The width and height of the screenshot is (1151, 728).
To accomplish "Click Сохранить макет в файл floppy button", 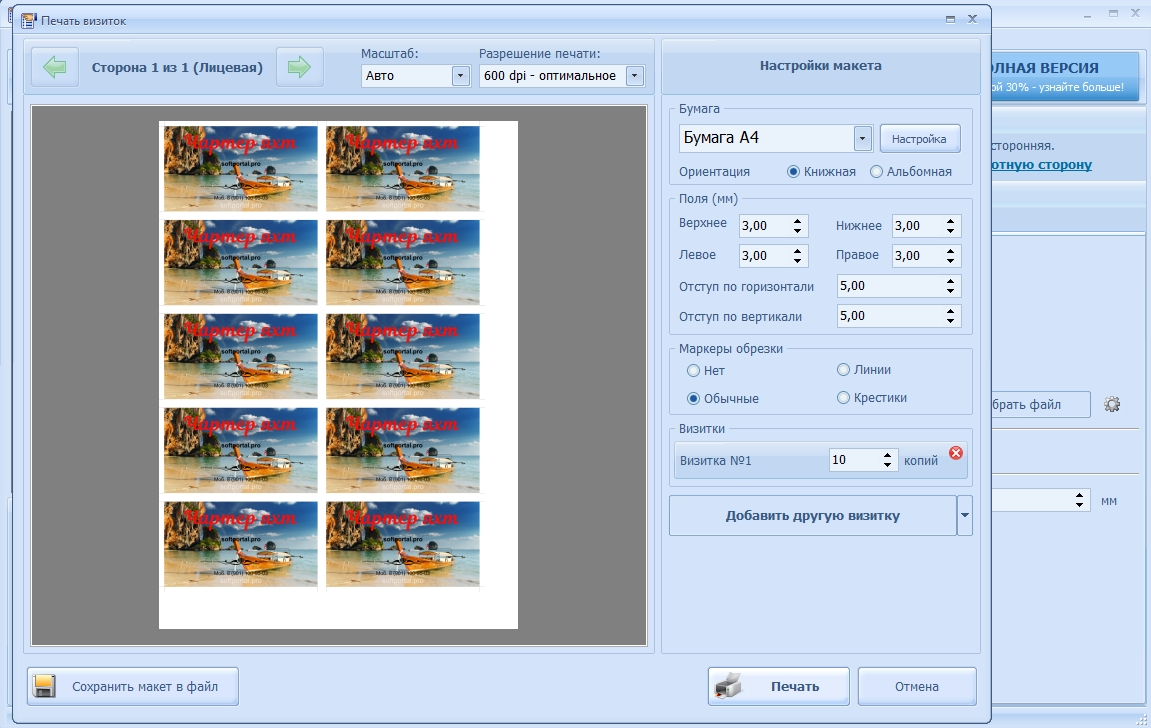I will (x=133, y=687).
